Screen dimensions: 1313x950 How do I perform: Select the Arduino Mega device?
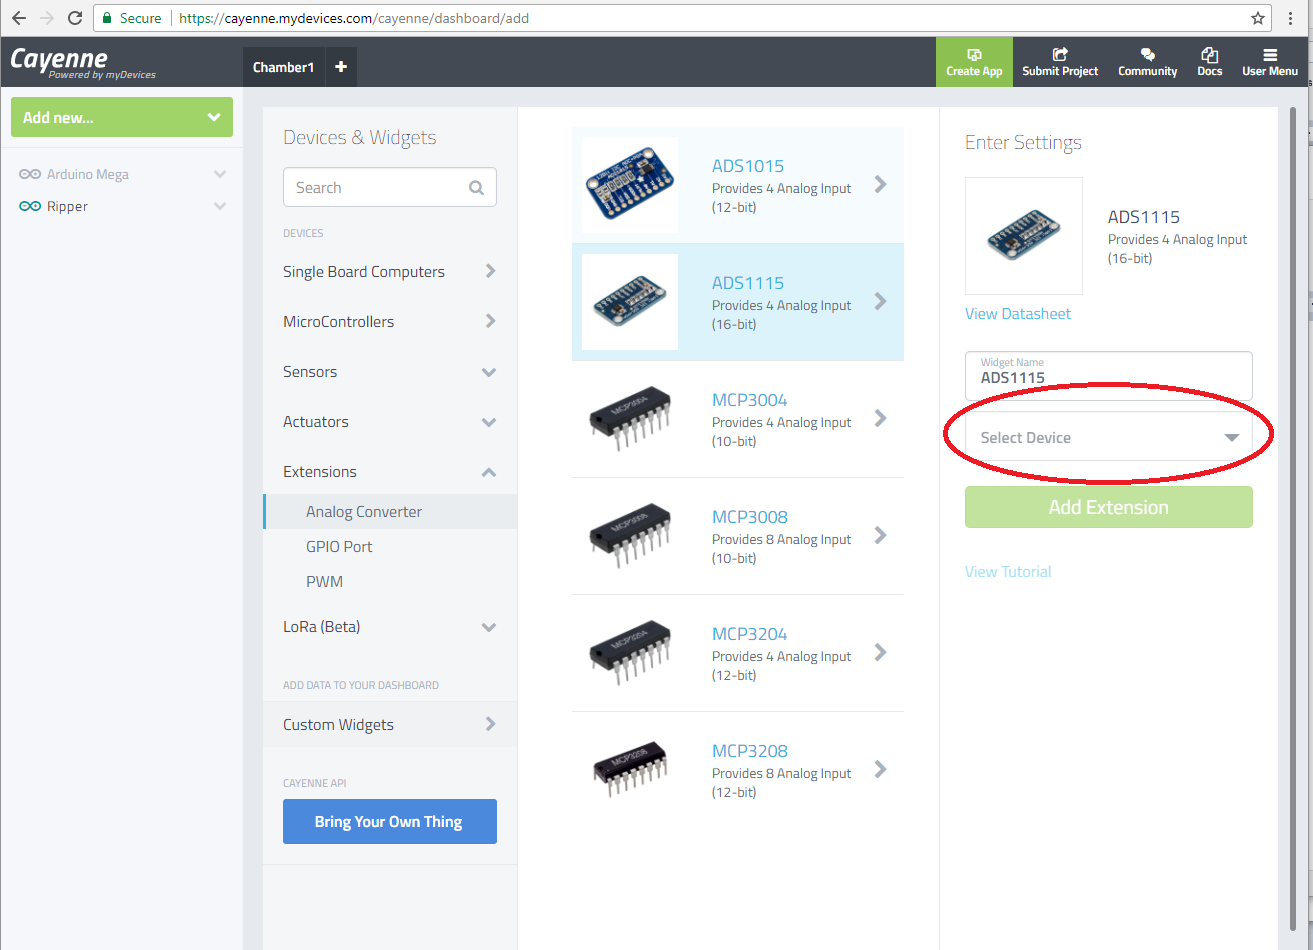coord(88,174)
